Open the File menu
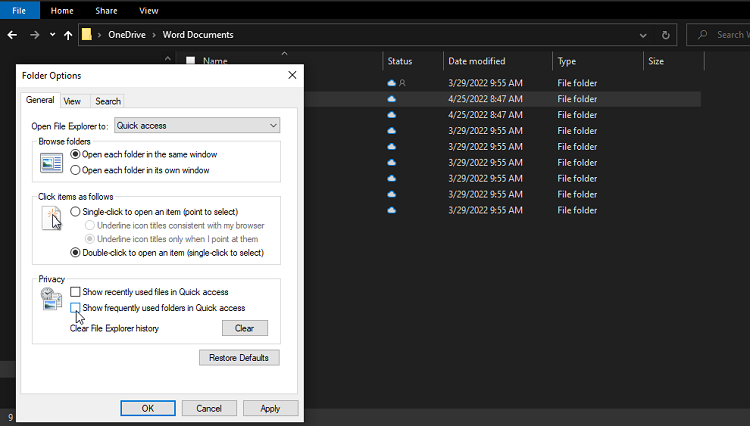Image resolution: width=750 pixels, height=426 pixels. pyautogui.click(x=19, y=11)
